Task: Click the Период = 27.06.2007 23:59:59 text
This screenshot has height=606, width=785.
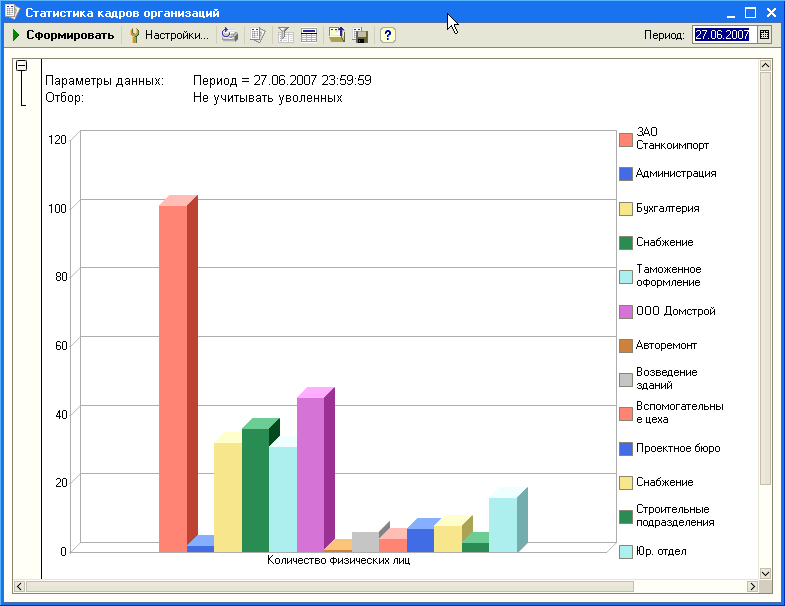Action: tap(282, 80)
